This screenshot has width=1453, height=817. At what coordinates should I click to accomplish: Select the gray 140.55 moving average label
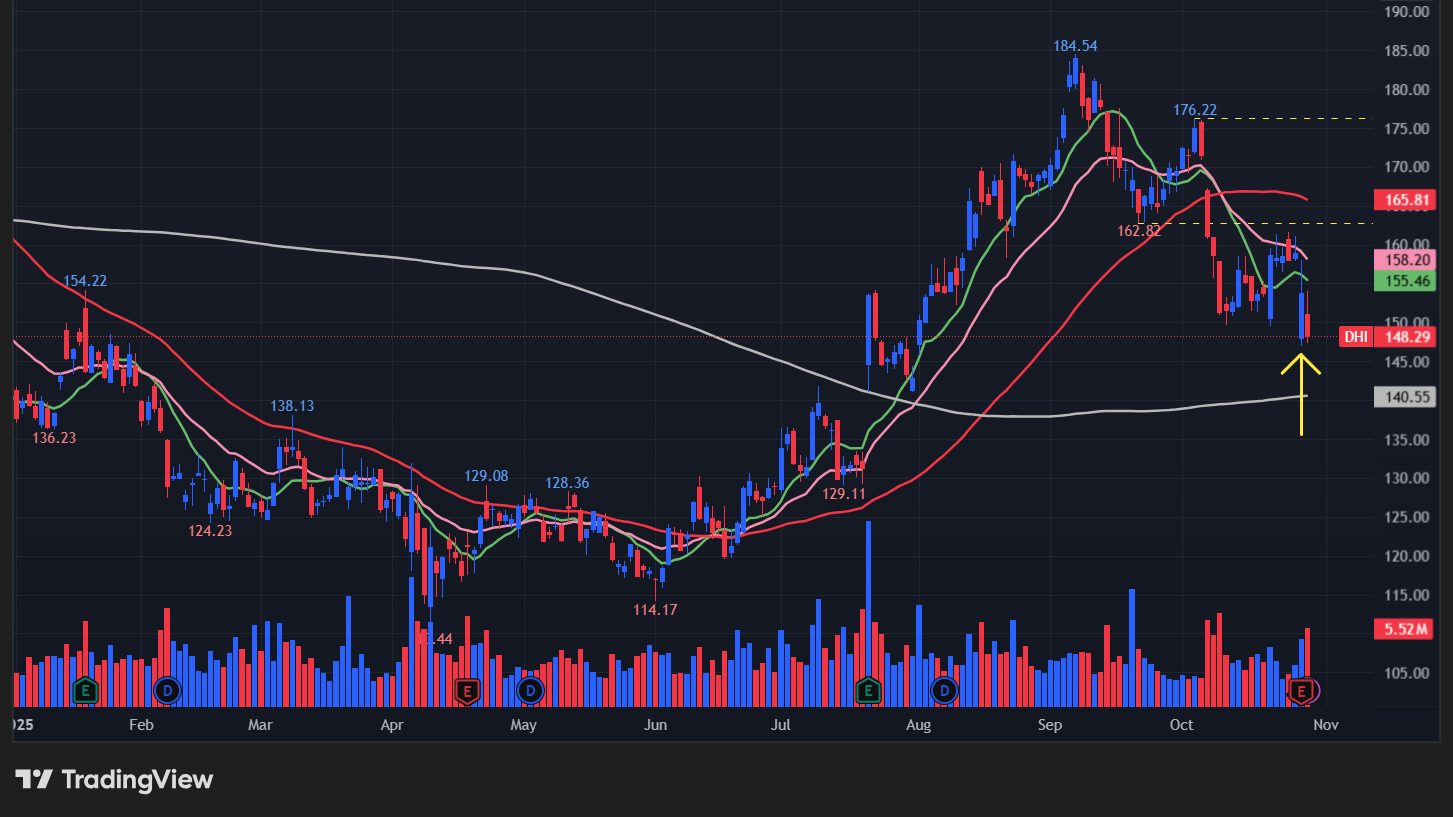pyautogui.click(x=1404, y=397)
